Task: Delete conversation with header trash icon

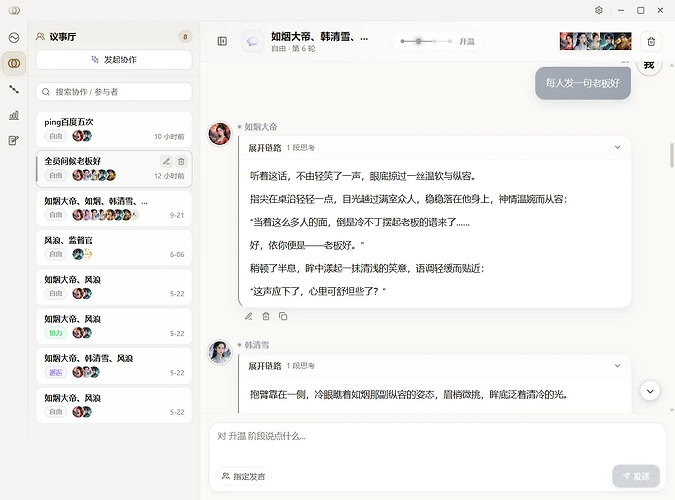Action: point(651,42)
